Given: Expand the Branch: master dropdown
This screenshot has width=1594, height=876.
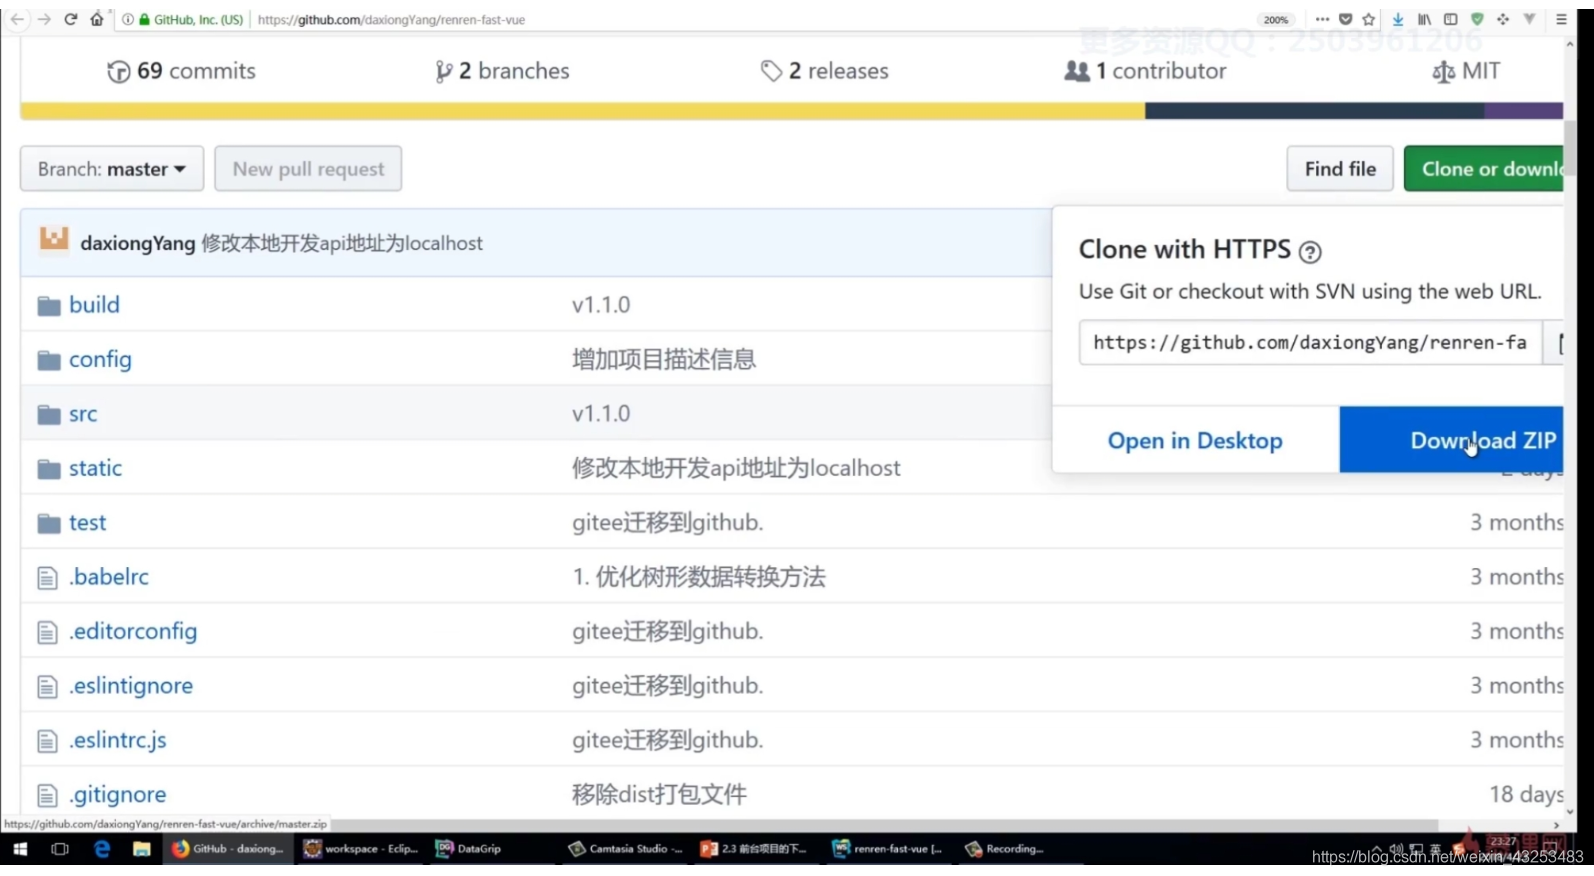Looking at the screenshot, I should (112, 169).
